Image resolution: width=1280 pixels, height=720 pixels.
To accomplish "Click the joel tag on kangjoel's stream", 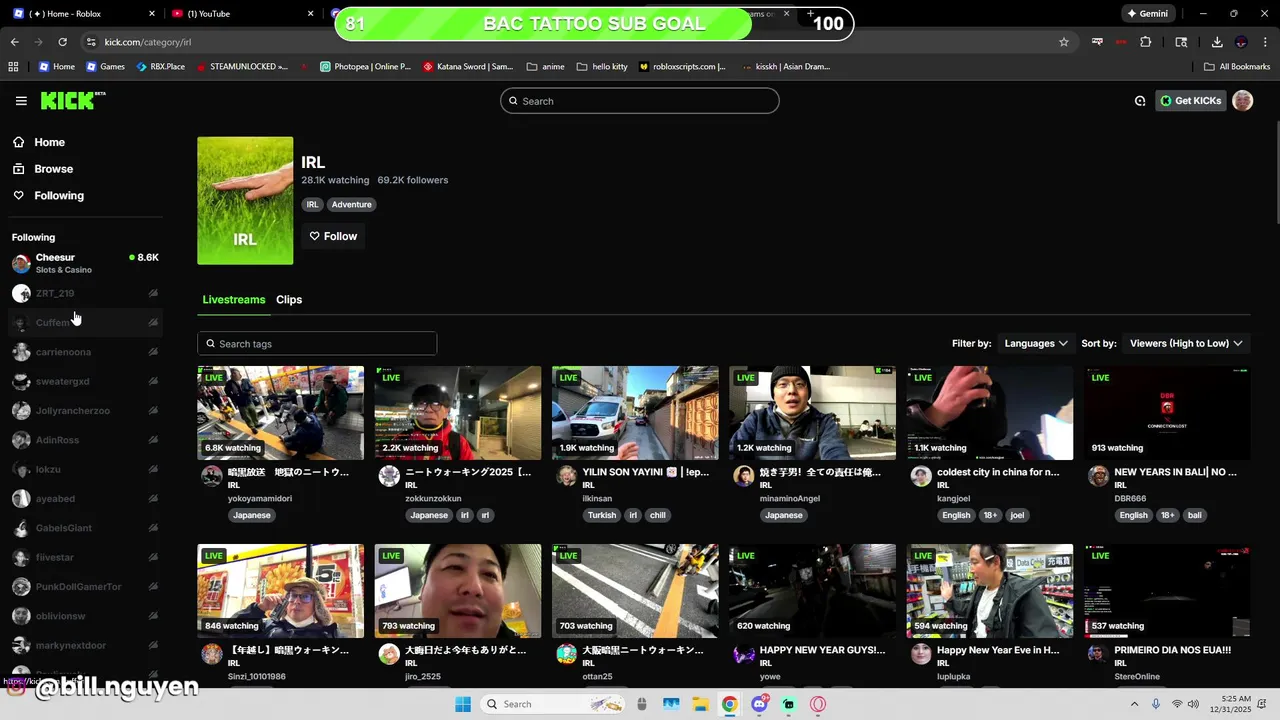I will 1017,516.
